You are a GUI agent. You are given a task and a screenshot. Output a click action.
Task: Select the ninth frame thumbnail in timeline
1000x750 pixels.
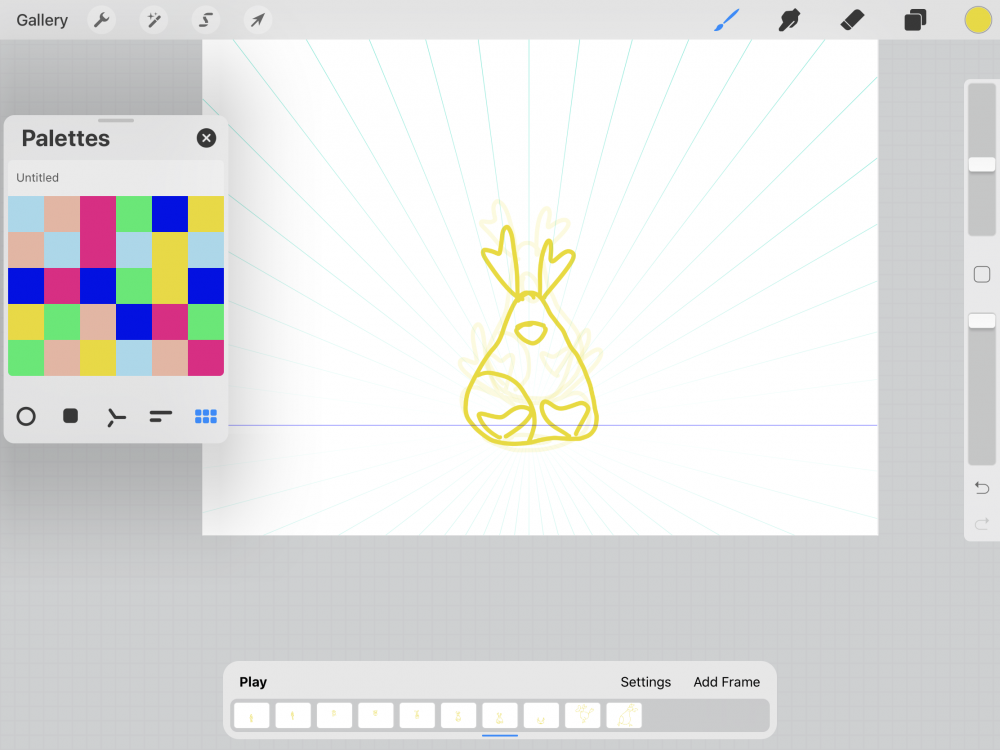[x=583, y=716]
